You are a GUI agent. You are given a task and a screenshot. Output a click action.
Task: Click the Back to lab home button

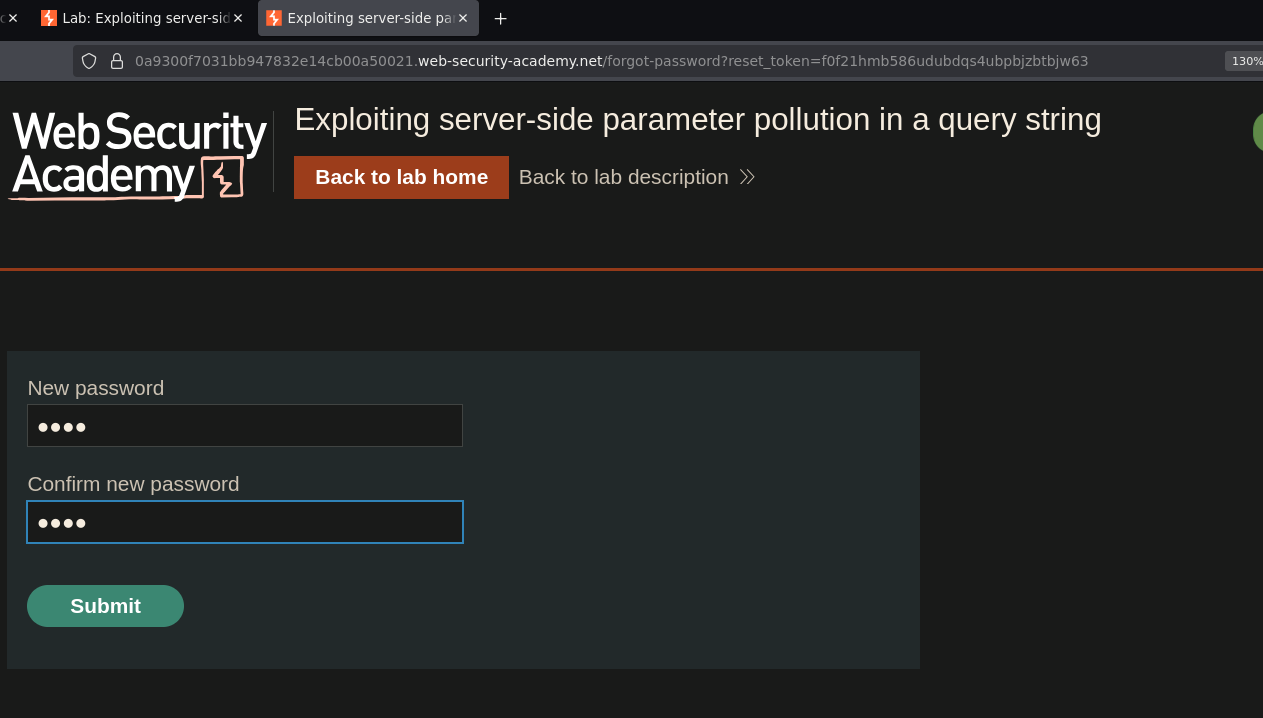401,177
